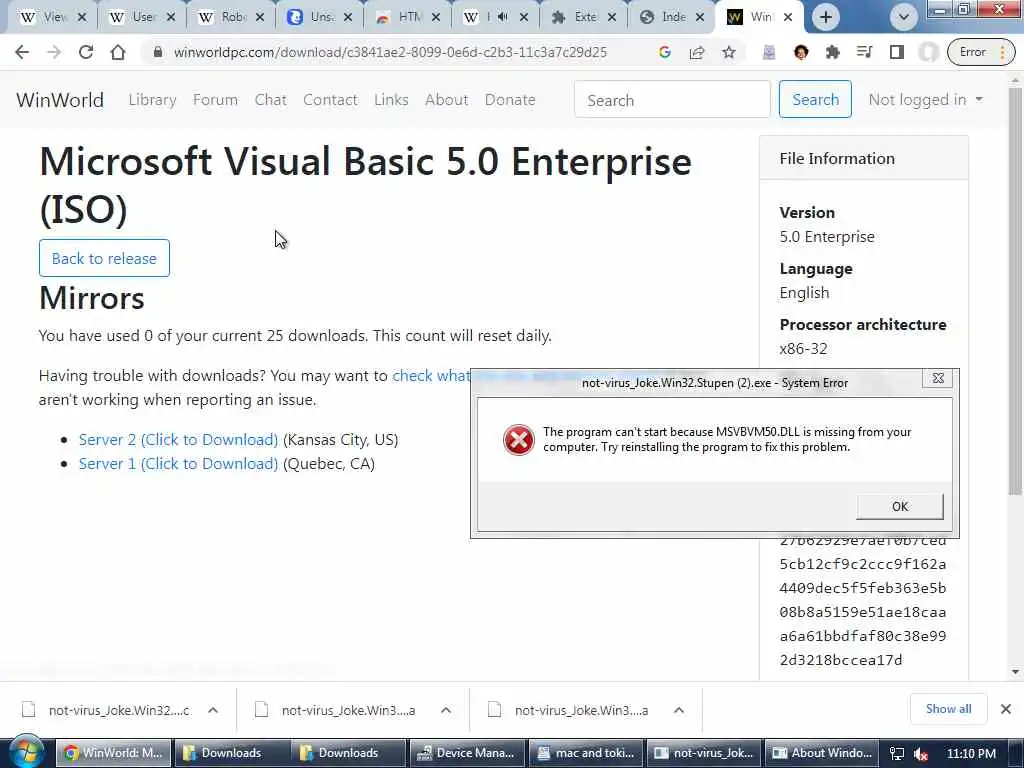Switch to the Index tab
The height and width of the screenshot is (768, 1024).
[x=672, y=18]
